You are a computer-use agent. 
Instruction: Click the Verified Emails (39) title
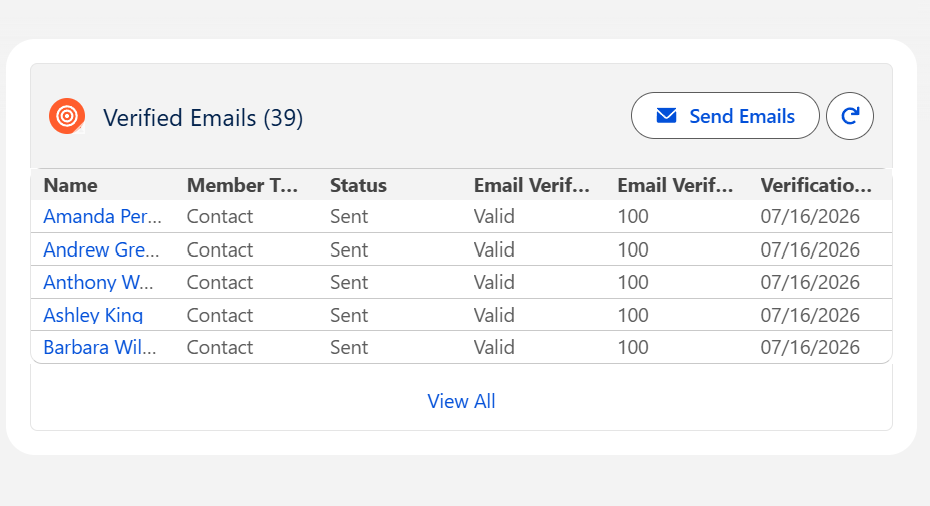click(x=203, y=117)
